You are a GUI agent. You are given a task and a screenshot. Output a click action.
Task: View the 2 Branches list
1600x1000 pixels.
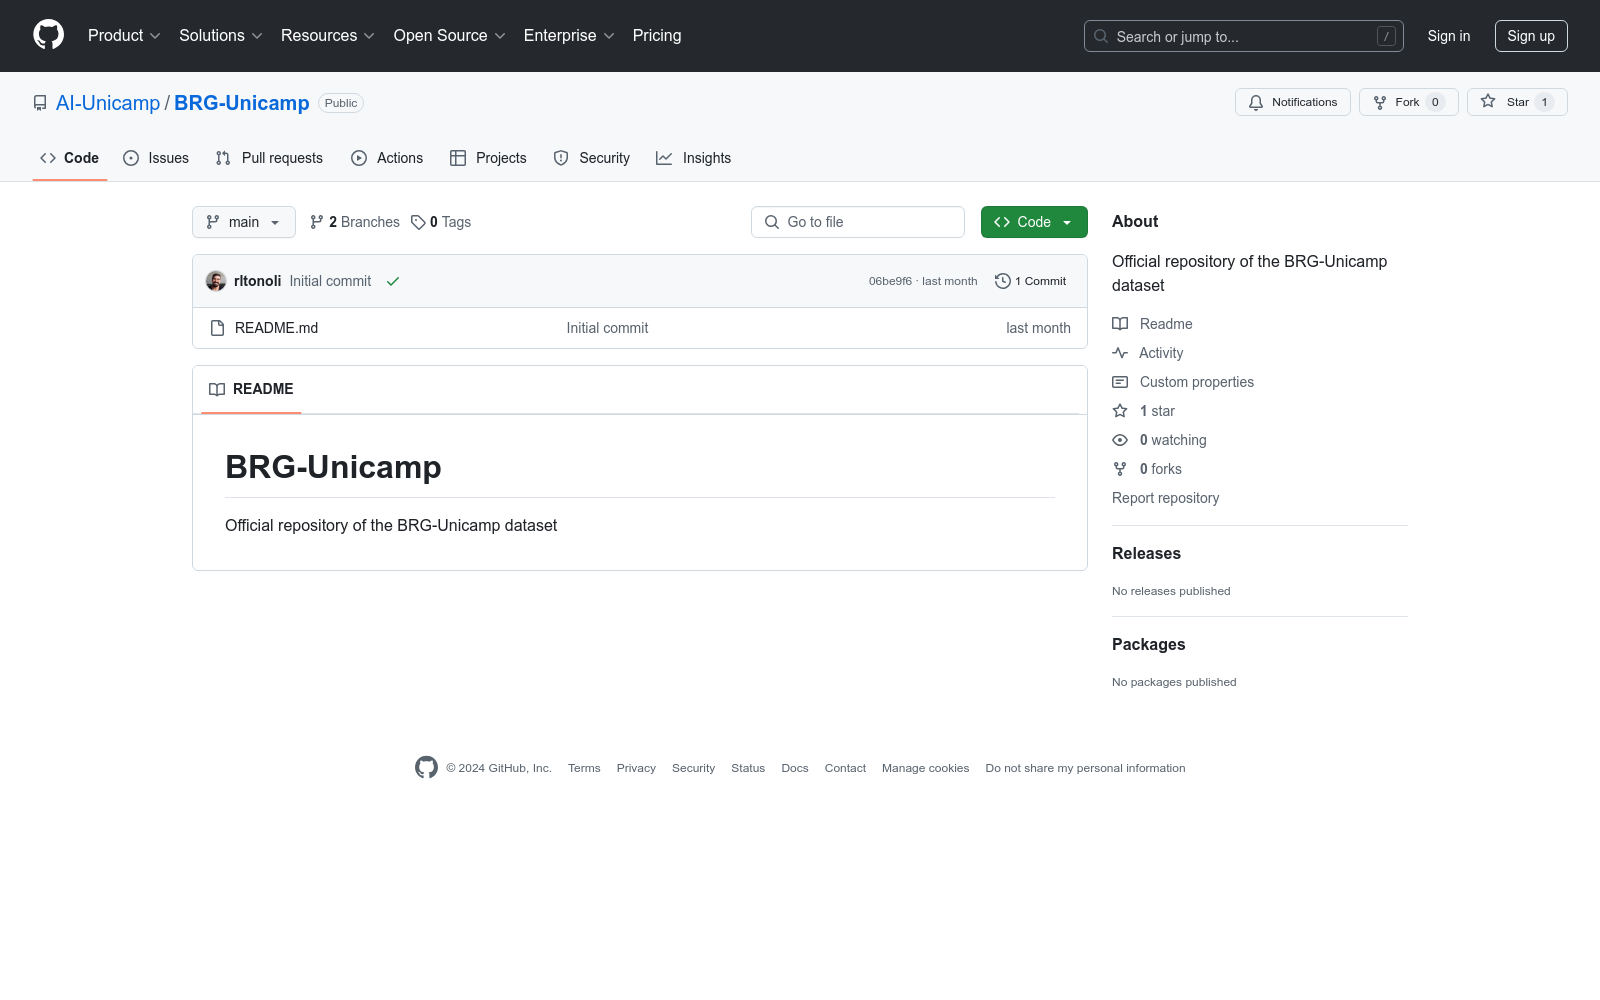355,222
